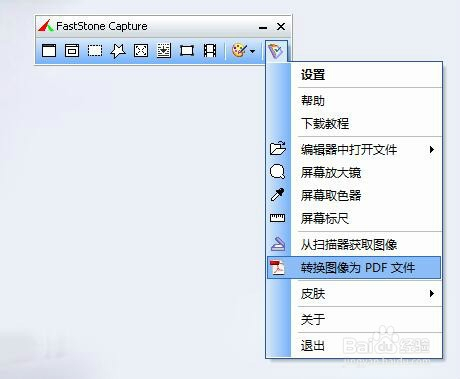Select Capture Freehand Region tool
Image resolution: width=460 pixels, height=379 pixels.
[118, 51]
